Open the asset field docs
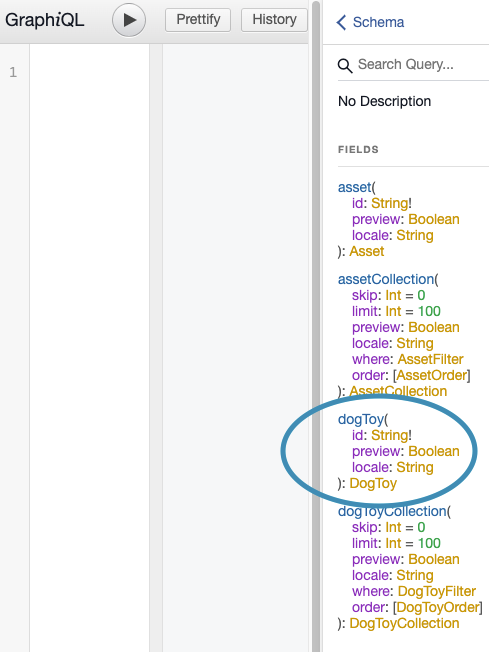This screenshot has width=489, height=652. click(x=354, y=187)
